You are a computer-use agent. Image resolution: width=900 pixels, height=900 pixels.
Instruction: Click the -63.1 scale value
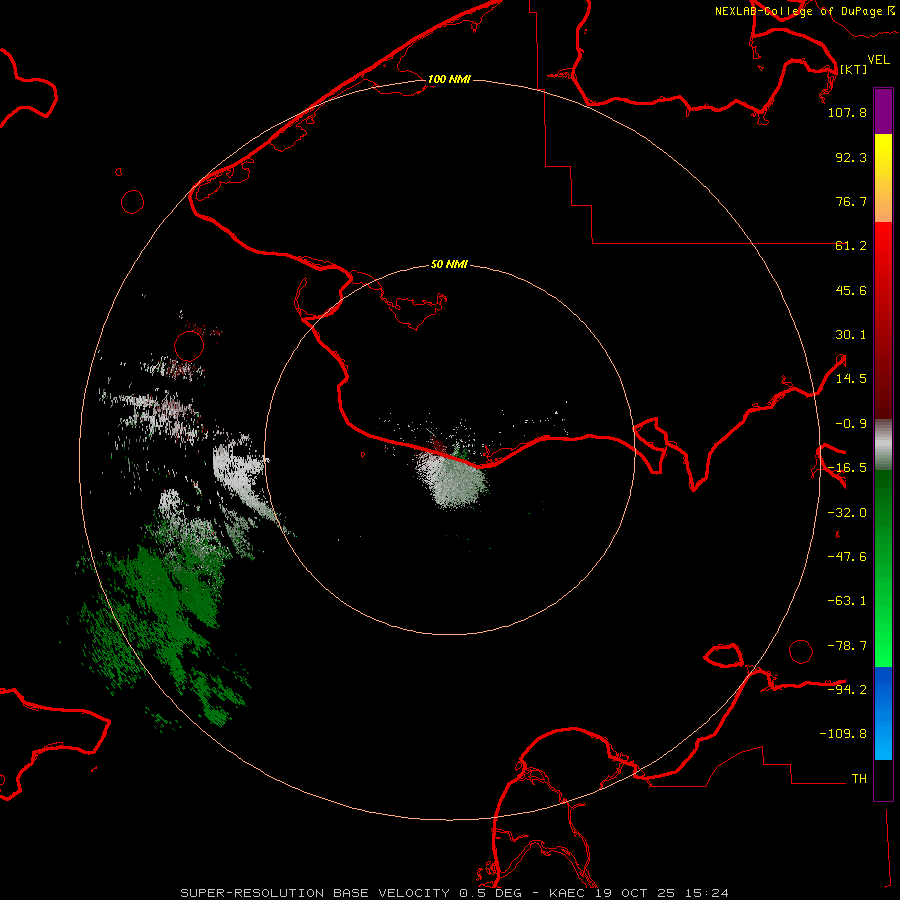[x=847, y=601]
